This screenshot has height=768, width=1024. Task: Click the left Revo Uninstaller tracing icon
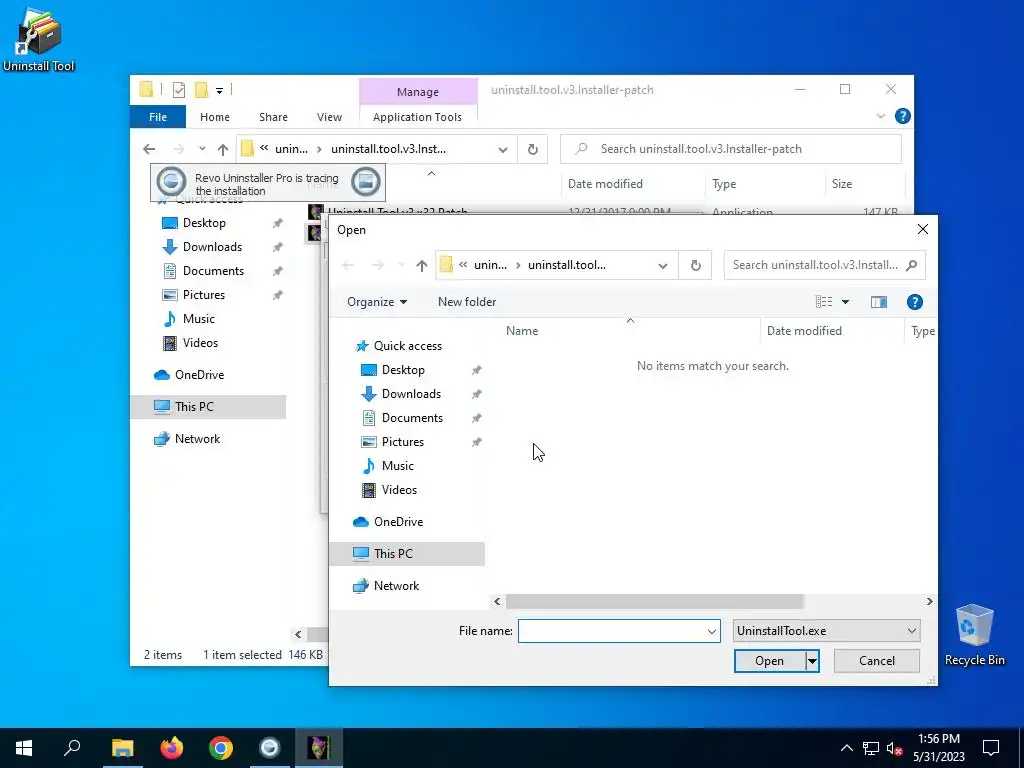172,182
